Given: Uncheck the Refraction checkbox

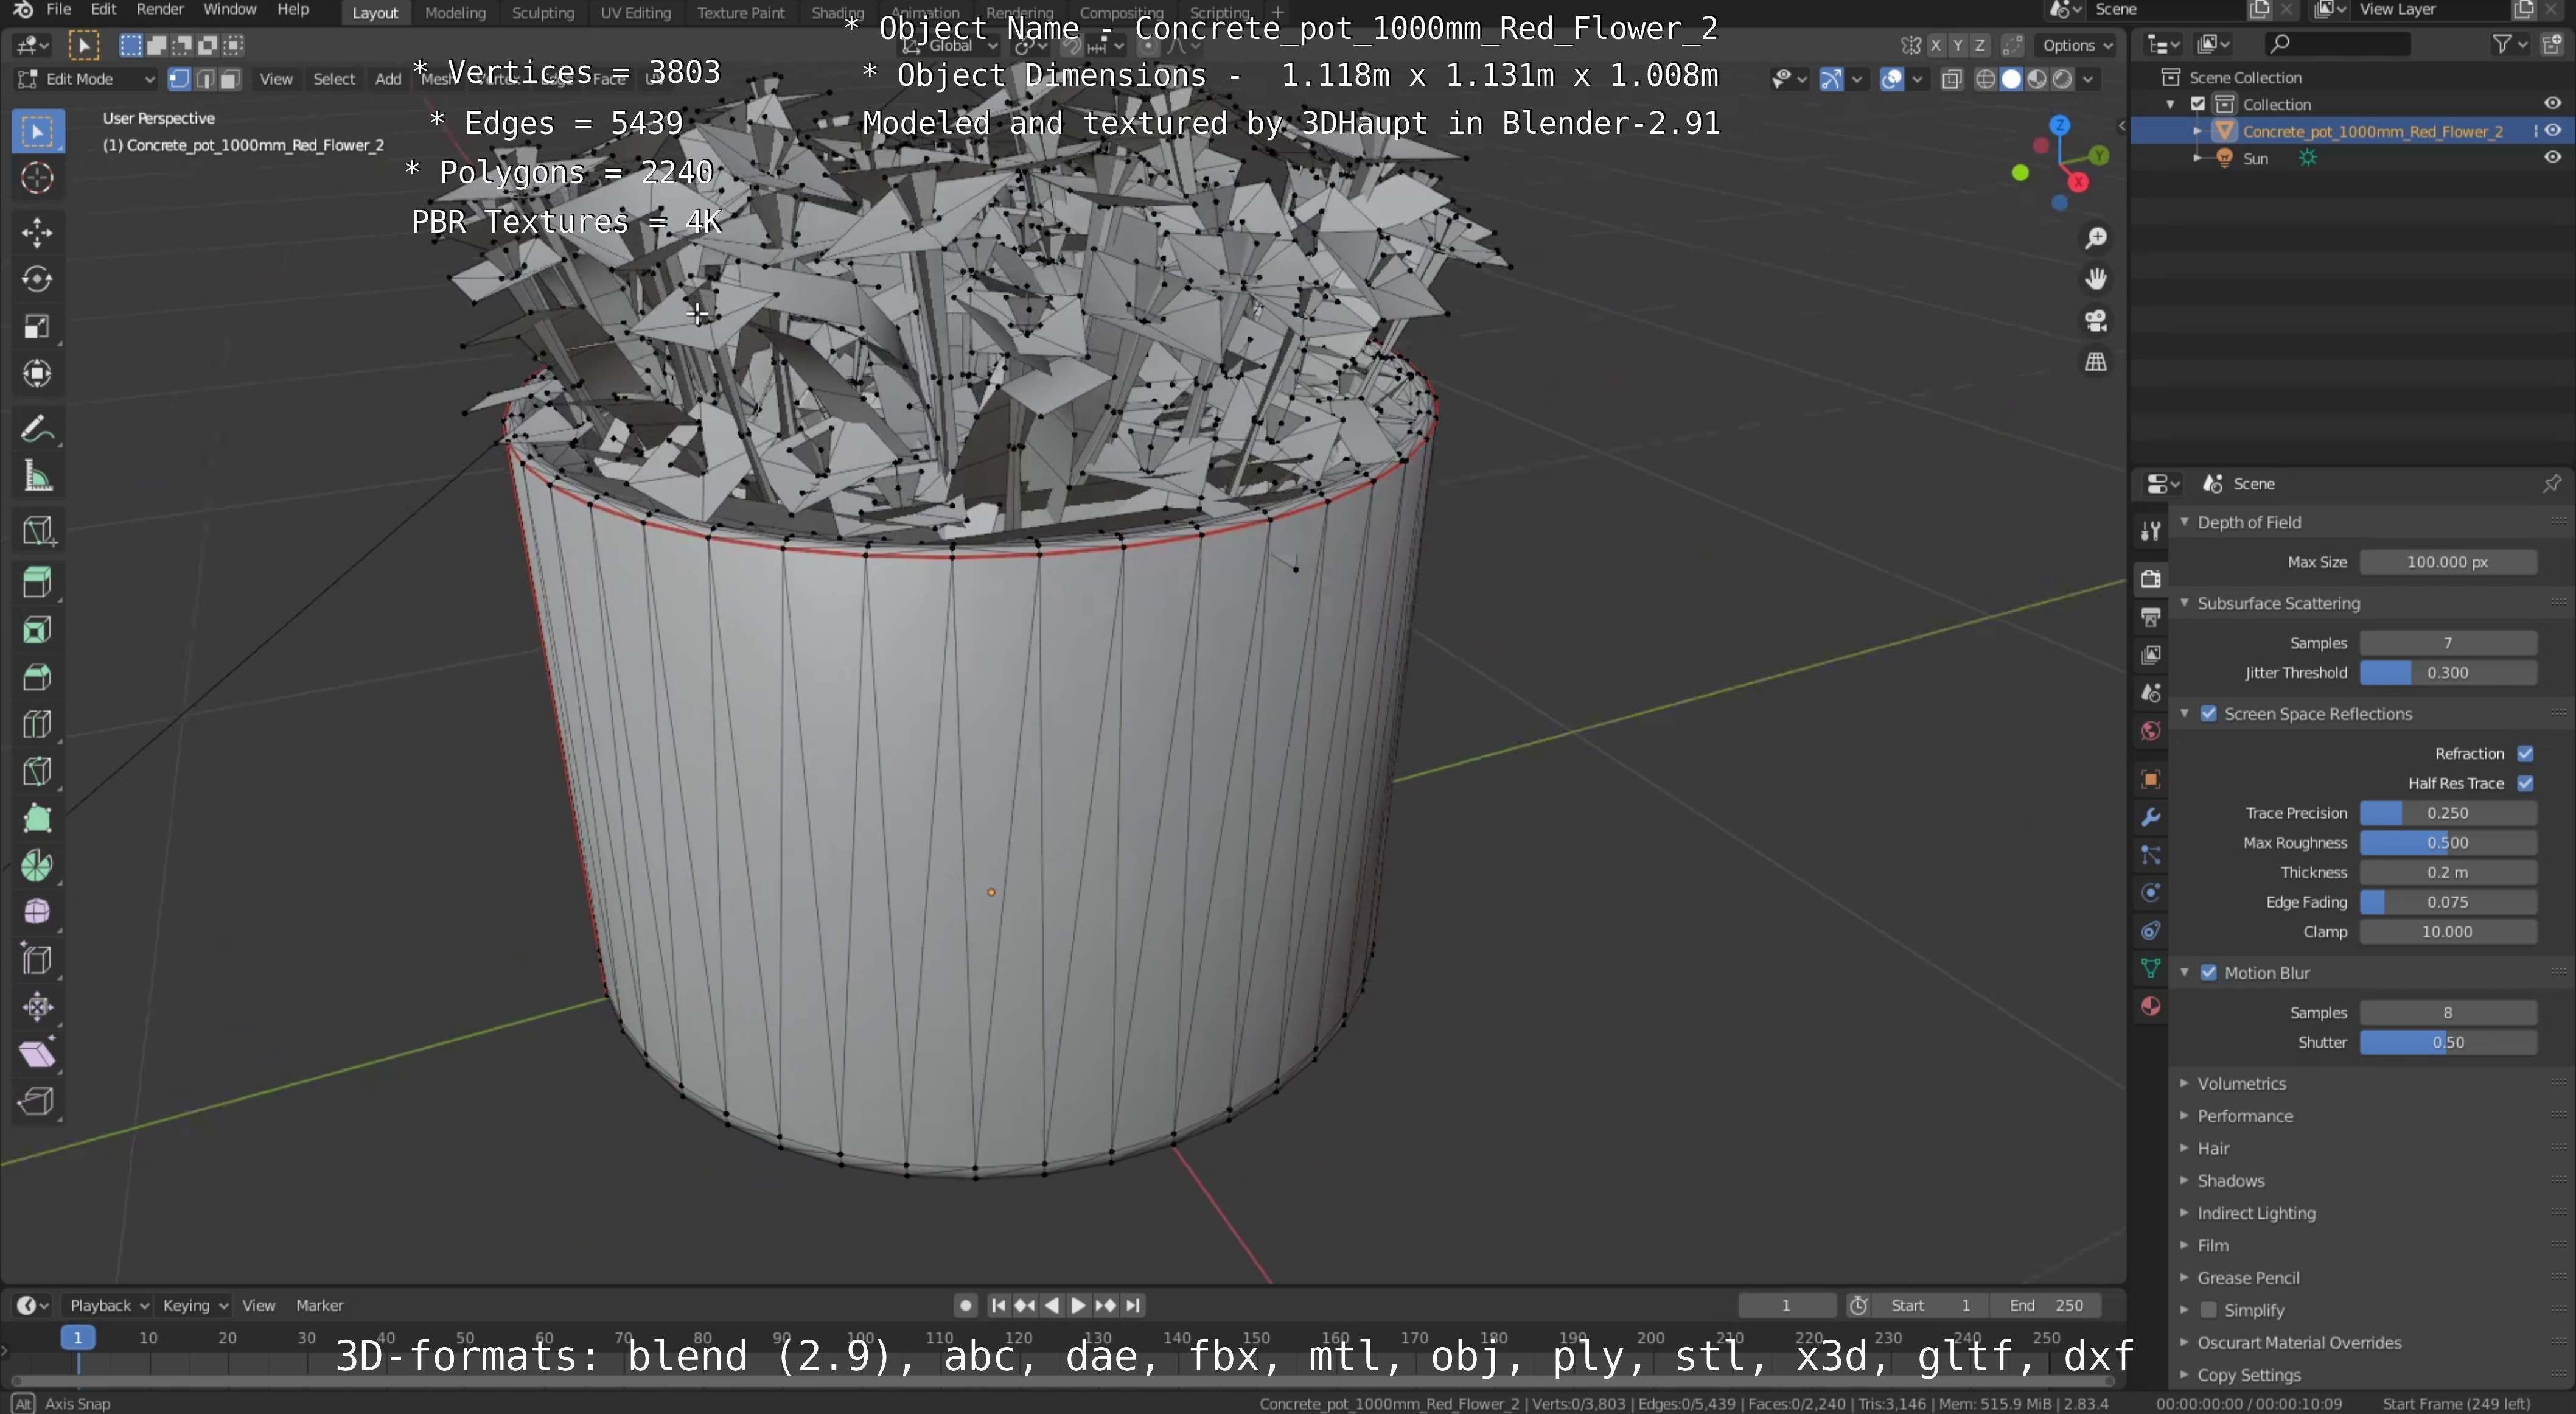Looking at the screenshot, I should pos(2525,754).
